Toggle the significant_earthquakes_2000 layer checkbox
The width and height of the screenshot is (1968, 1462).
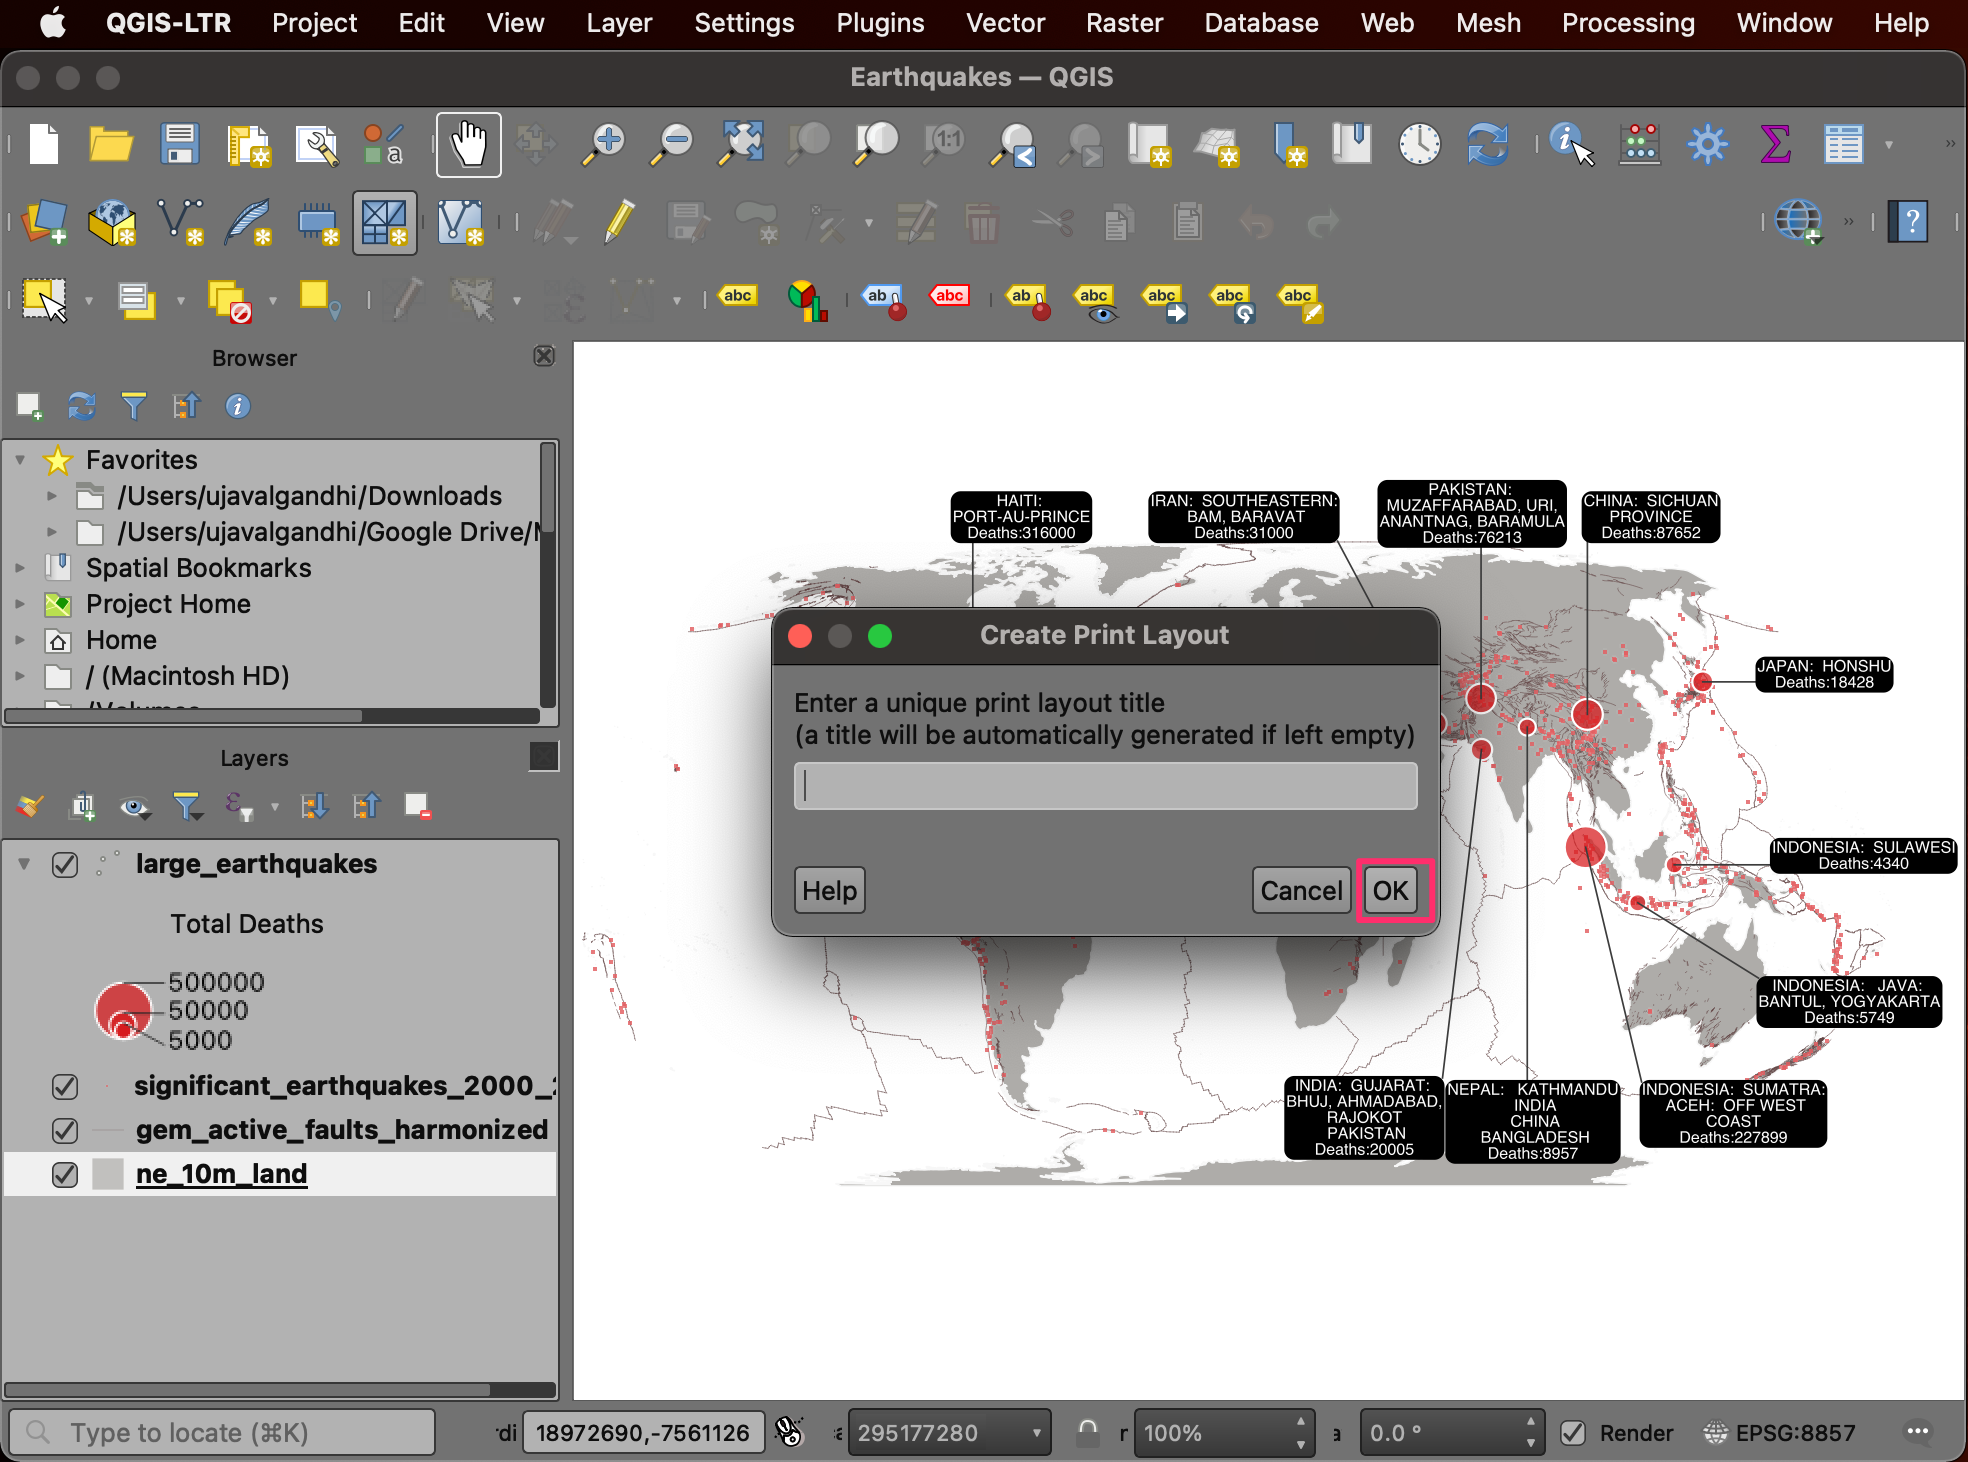coord(65,1086)
